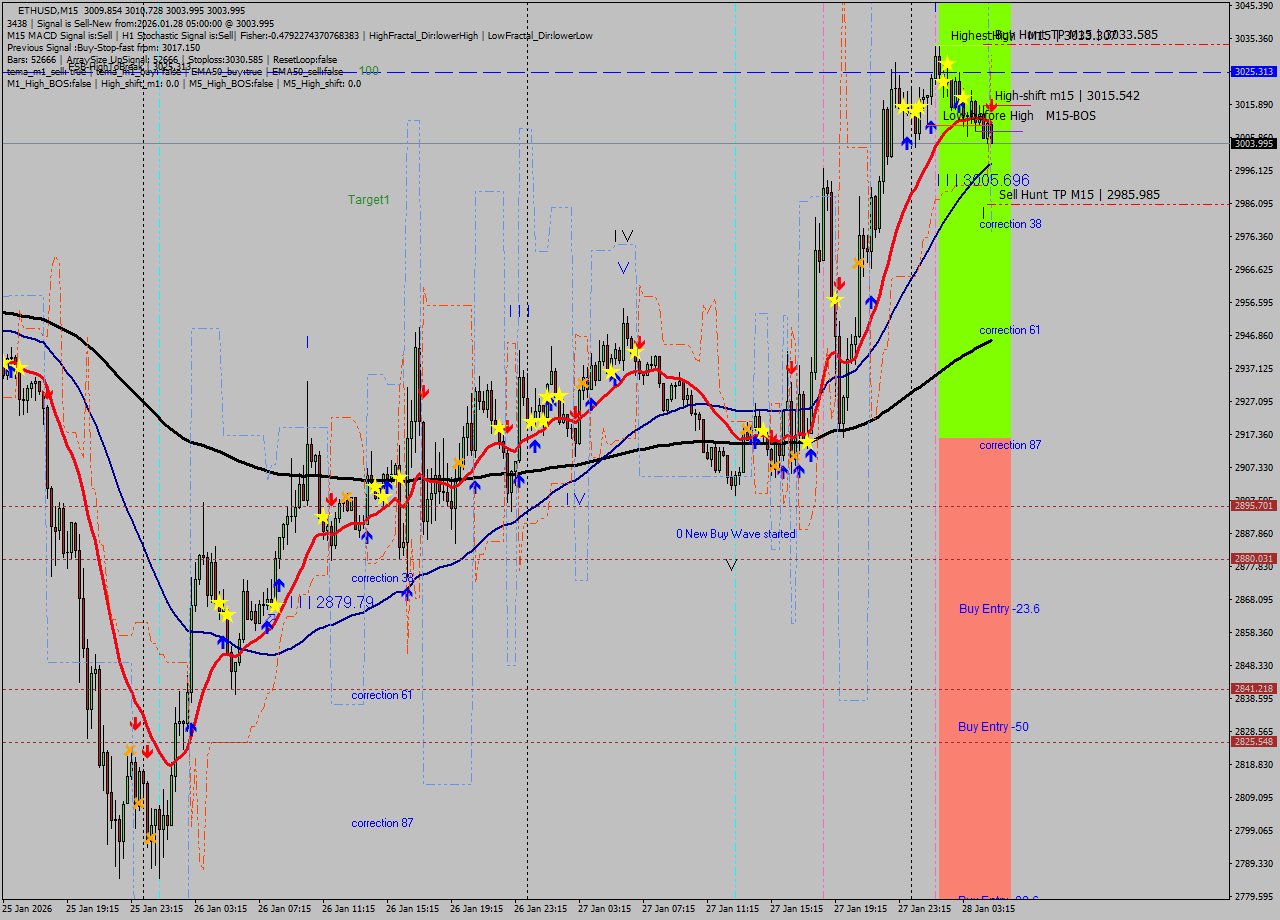Screen dimensions: 1280x920
Task: Click the '0 New Buy Wave started' text
Action: tap(736, 534)
